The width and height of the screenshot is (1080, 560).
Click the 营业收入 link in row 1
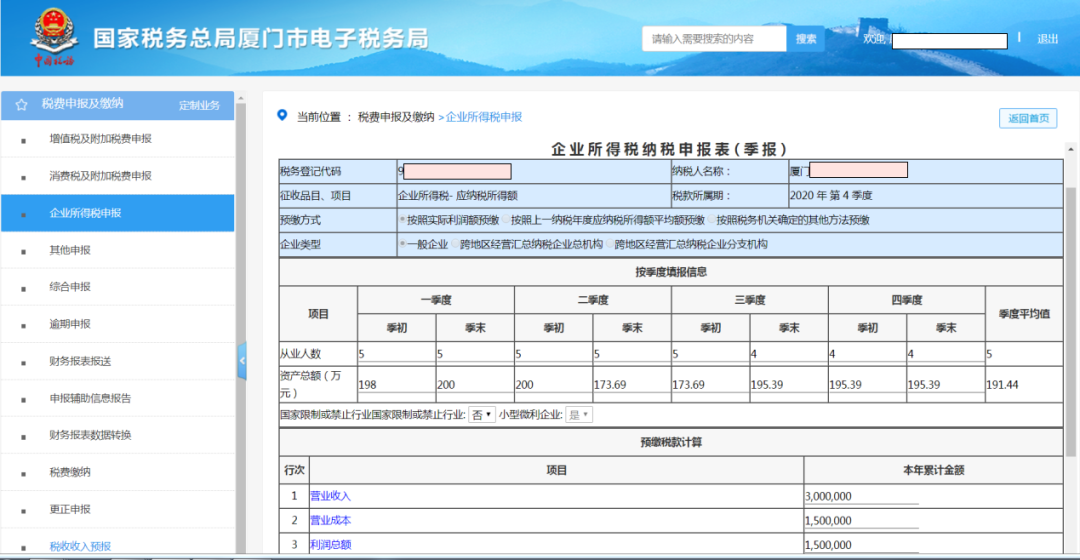point(330,496)
